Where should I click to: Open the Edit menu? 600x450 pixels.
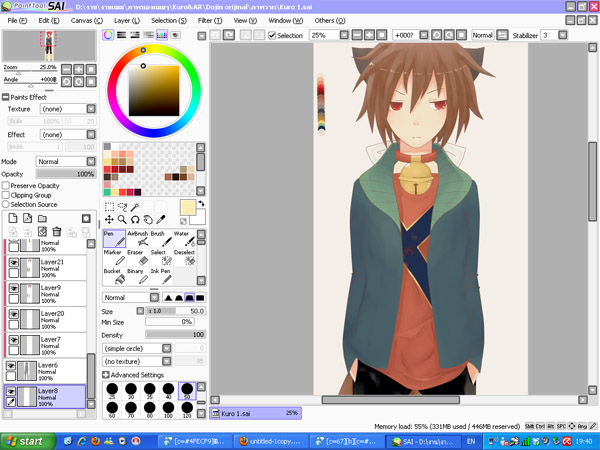49,21
